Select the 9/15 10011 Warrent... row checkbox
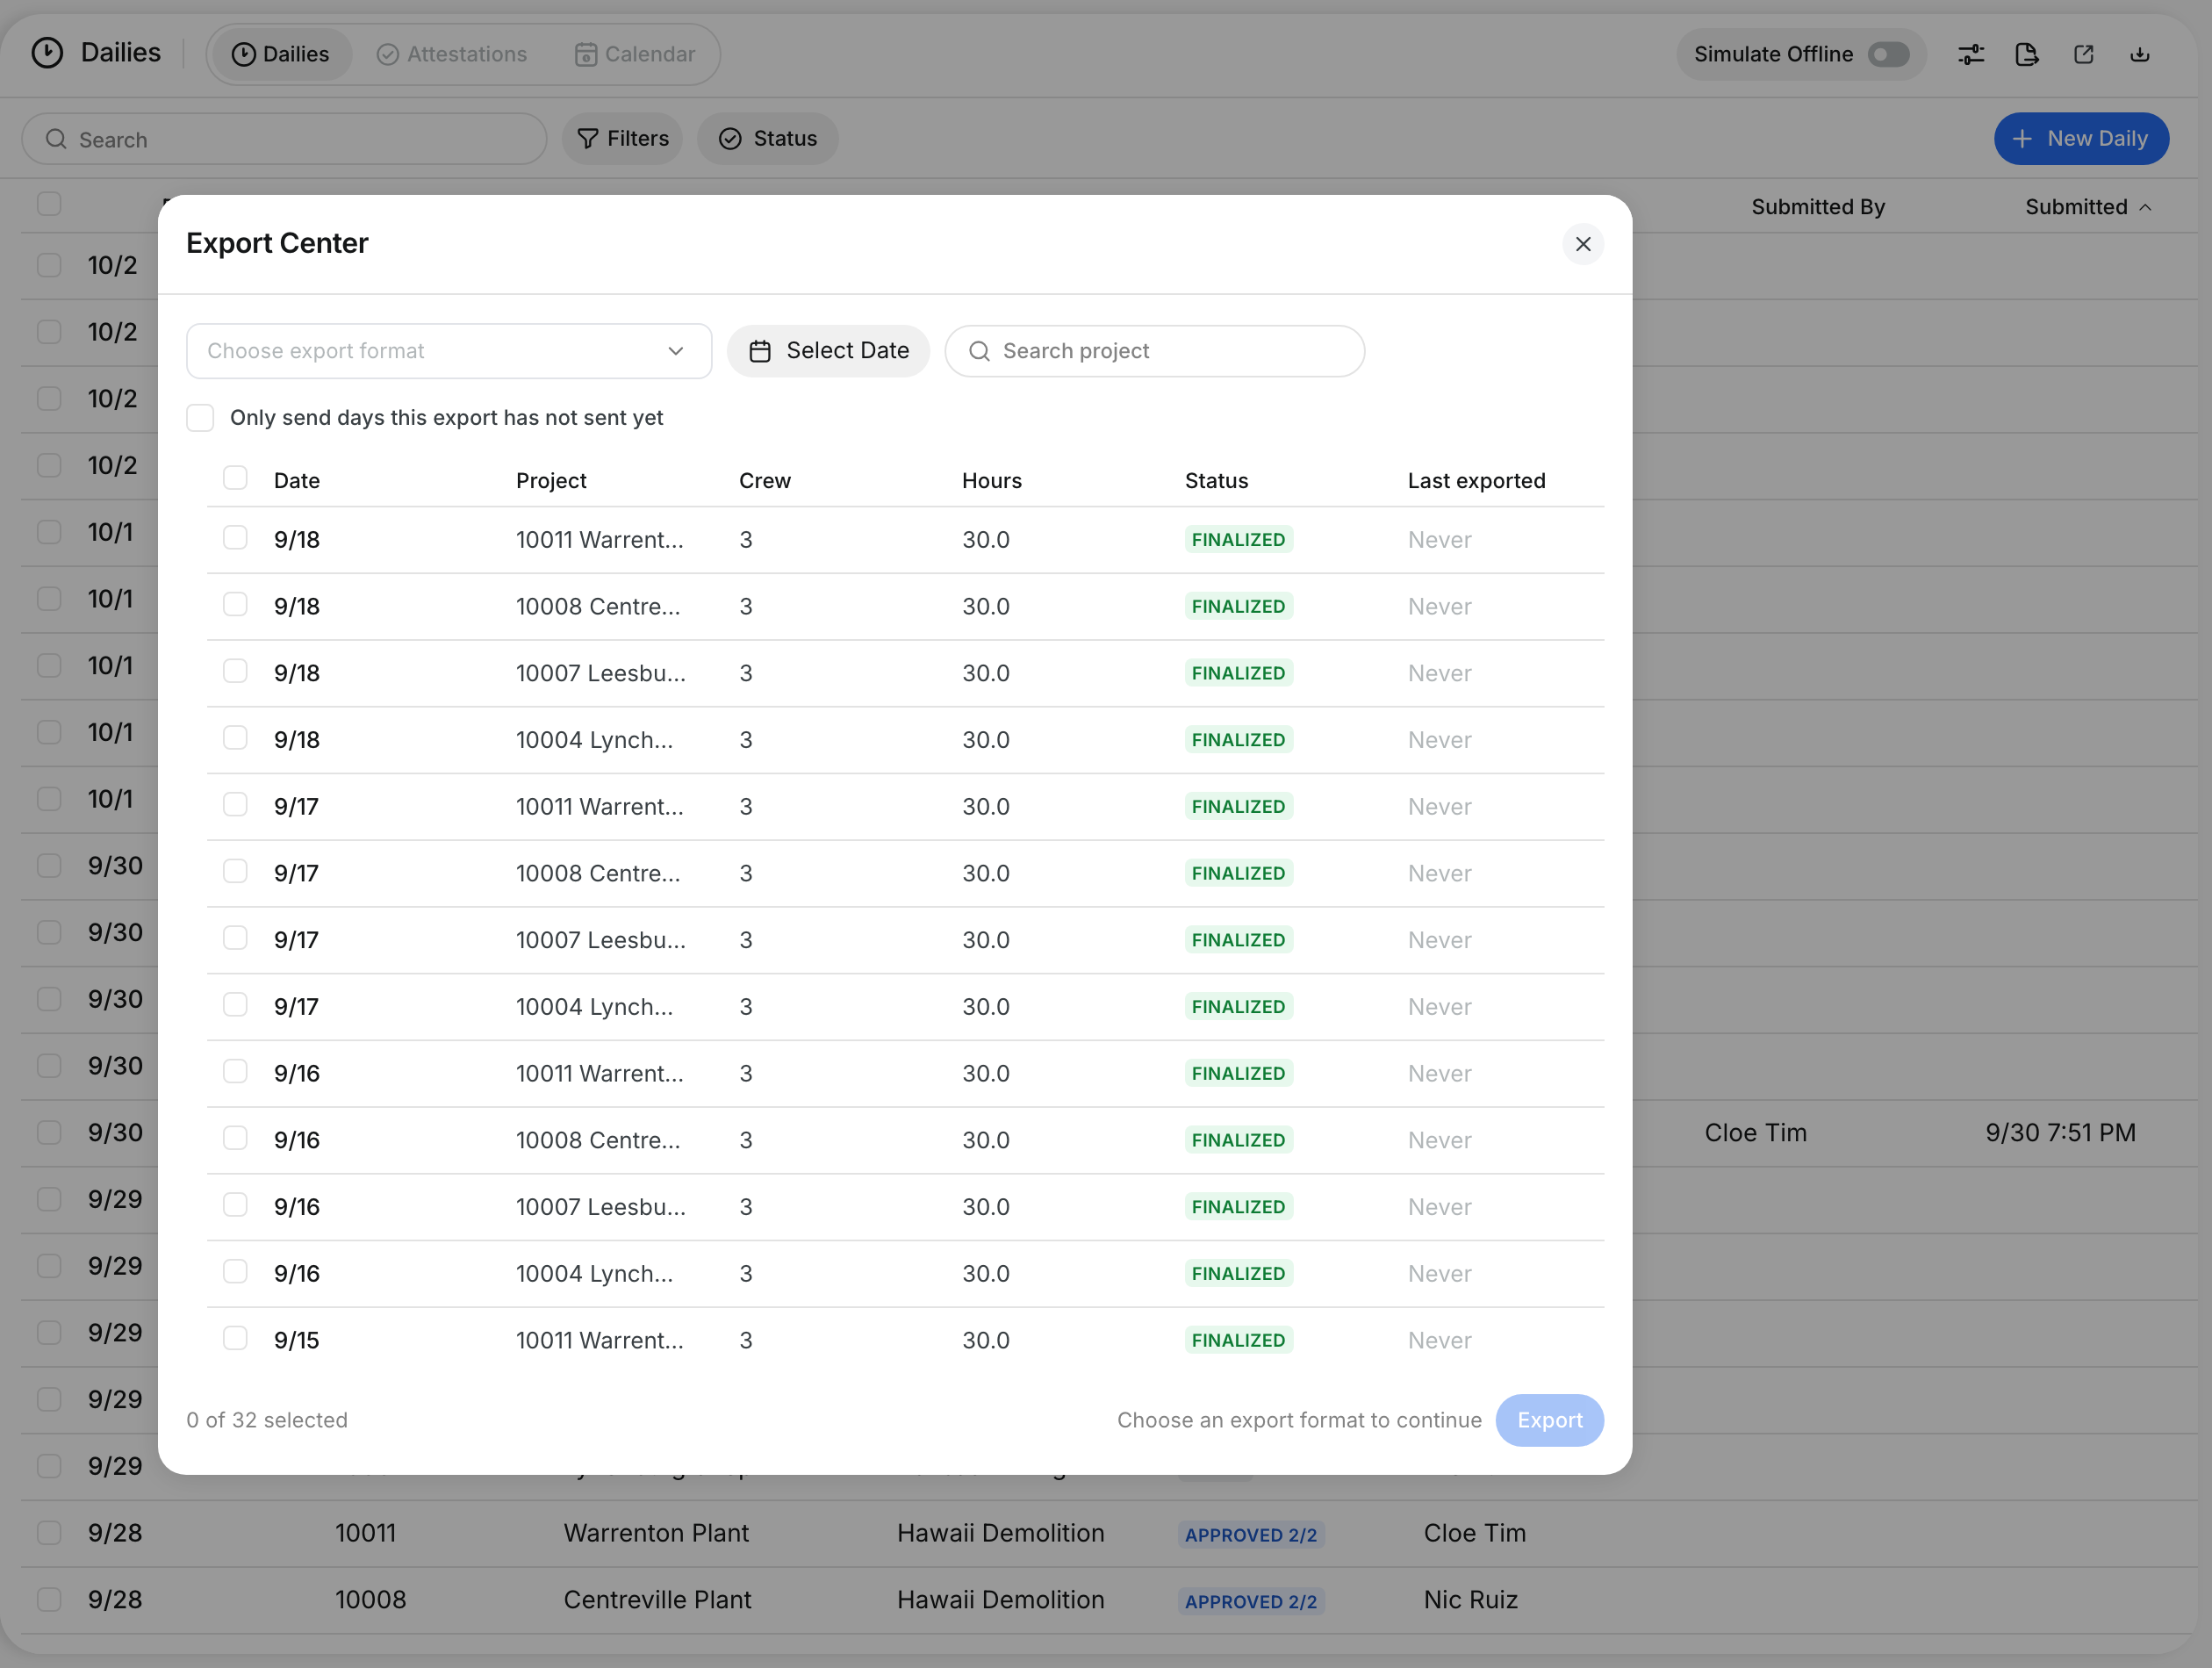The image size is (2212, 1668). click(235, 1338)
